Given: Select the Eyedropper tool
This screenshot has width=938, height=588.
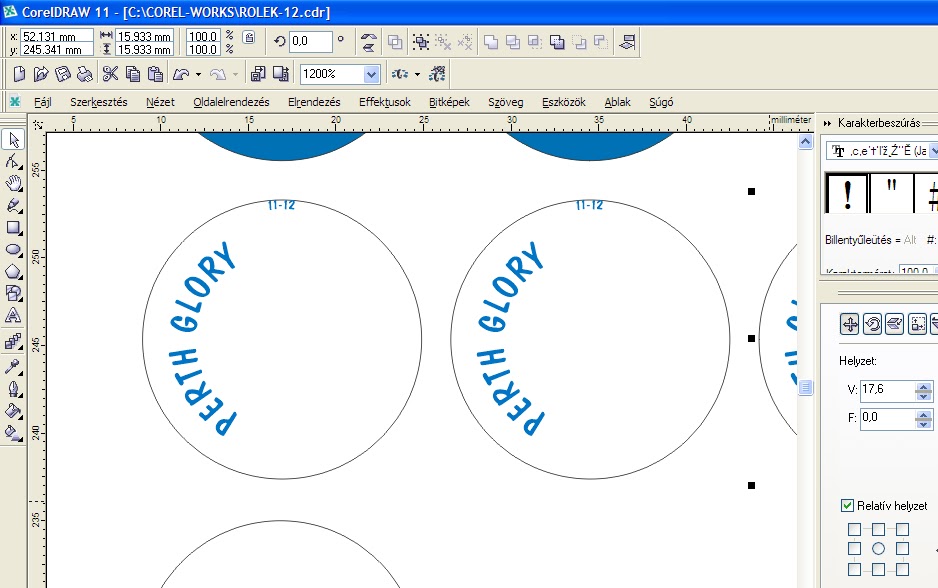Looking at the screenshot, I should 13,366.
